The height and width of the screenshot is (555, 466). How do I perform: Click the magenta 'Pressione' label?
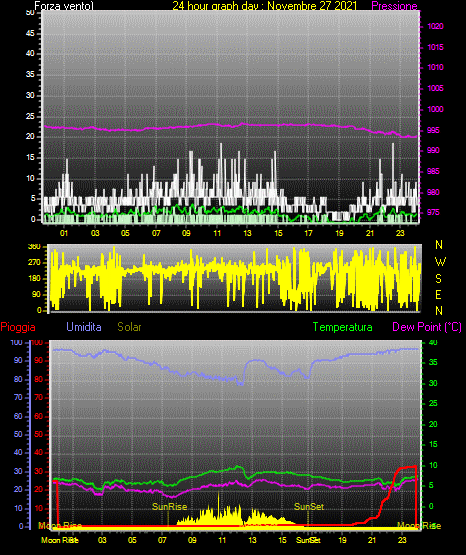coord(394,6)
